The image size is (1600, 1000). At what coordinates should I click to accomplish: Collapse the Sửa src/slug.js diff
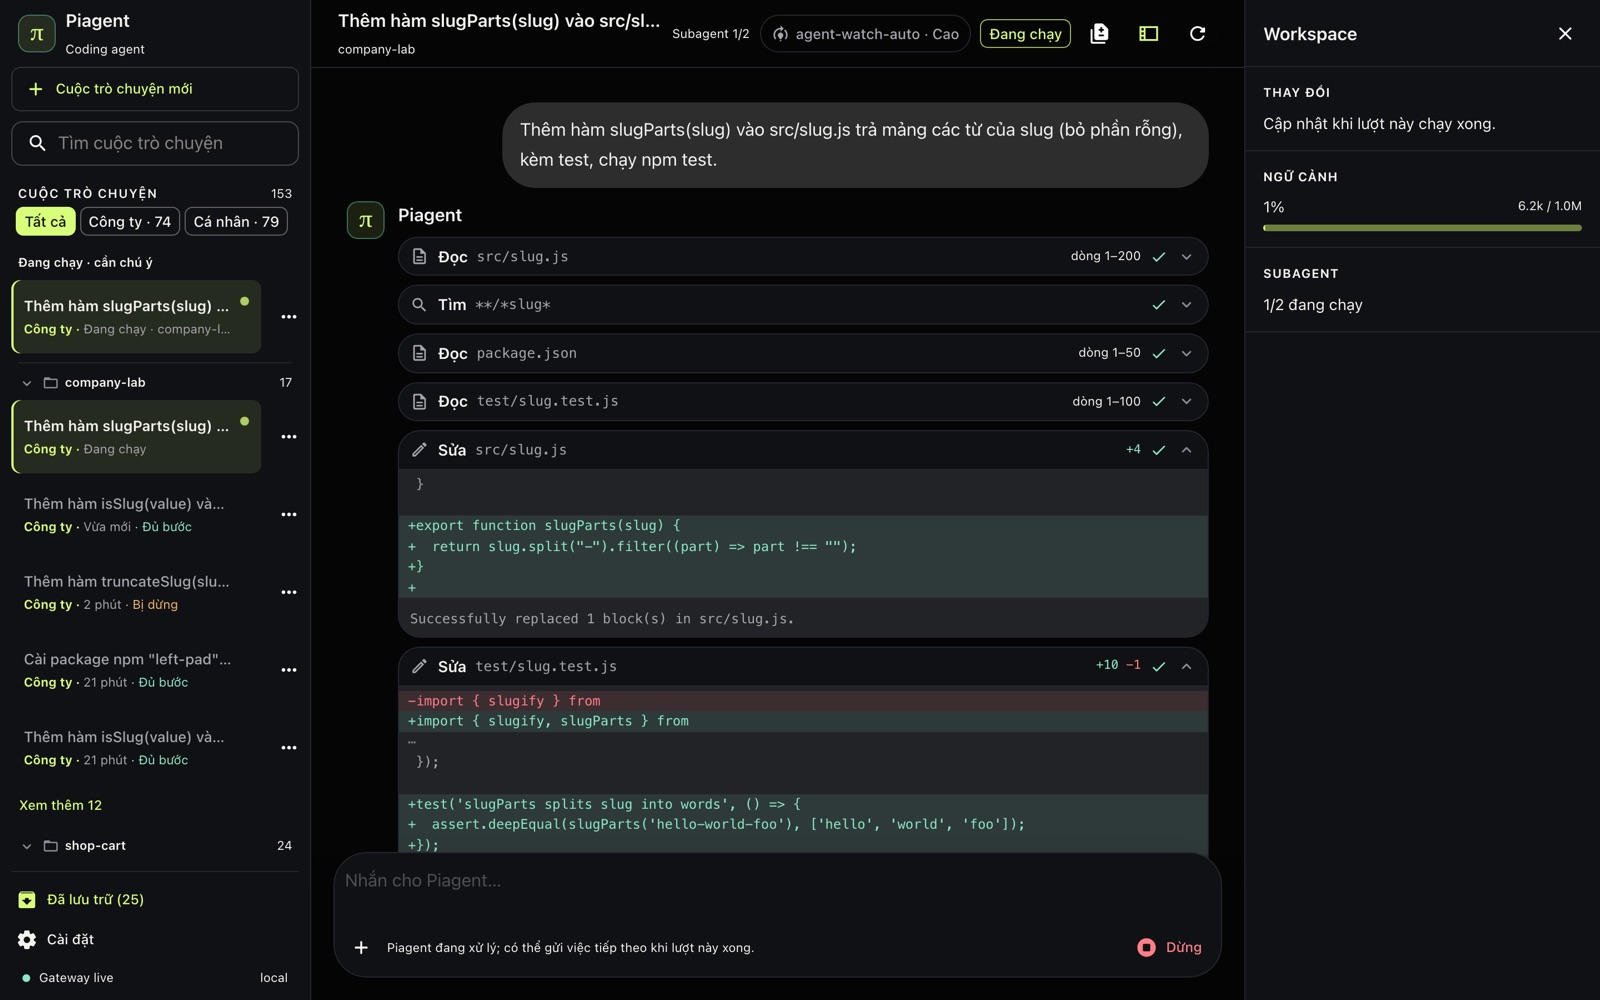[x=1187, y=450]
